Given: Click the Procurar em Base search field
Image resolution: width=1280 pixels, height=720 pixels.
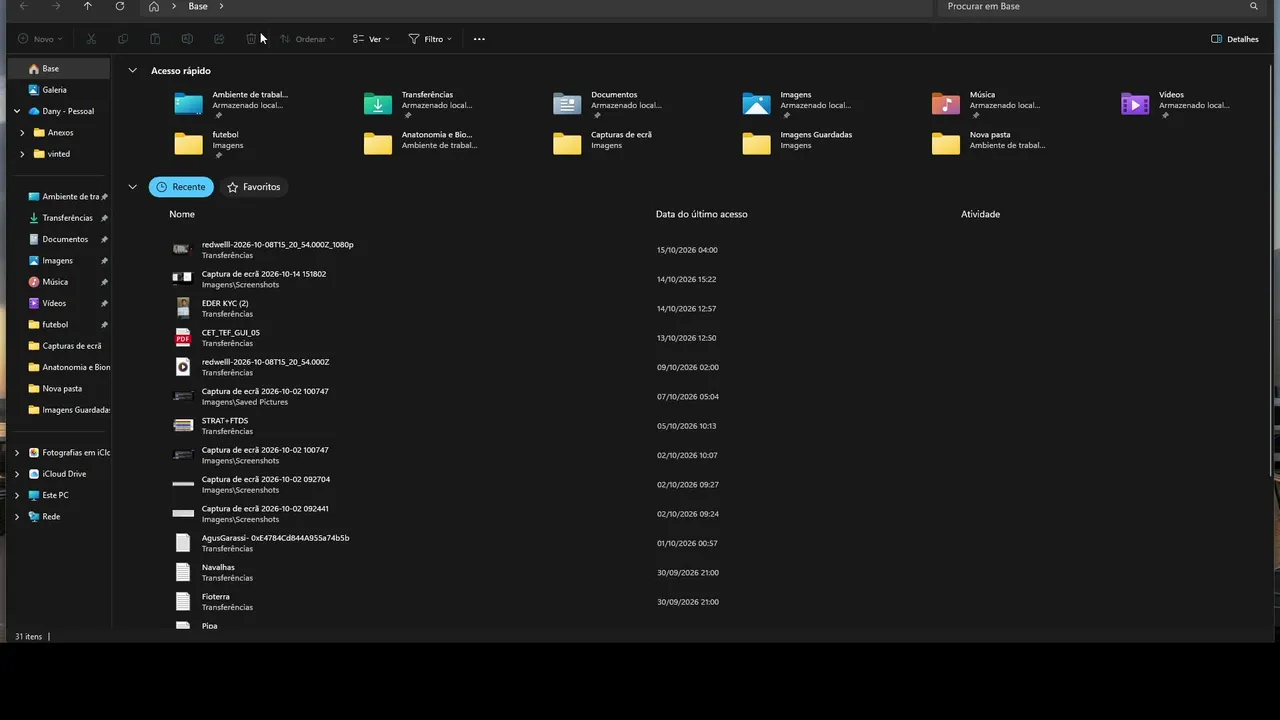Looking at the screenshot, I should [1100, 6].
